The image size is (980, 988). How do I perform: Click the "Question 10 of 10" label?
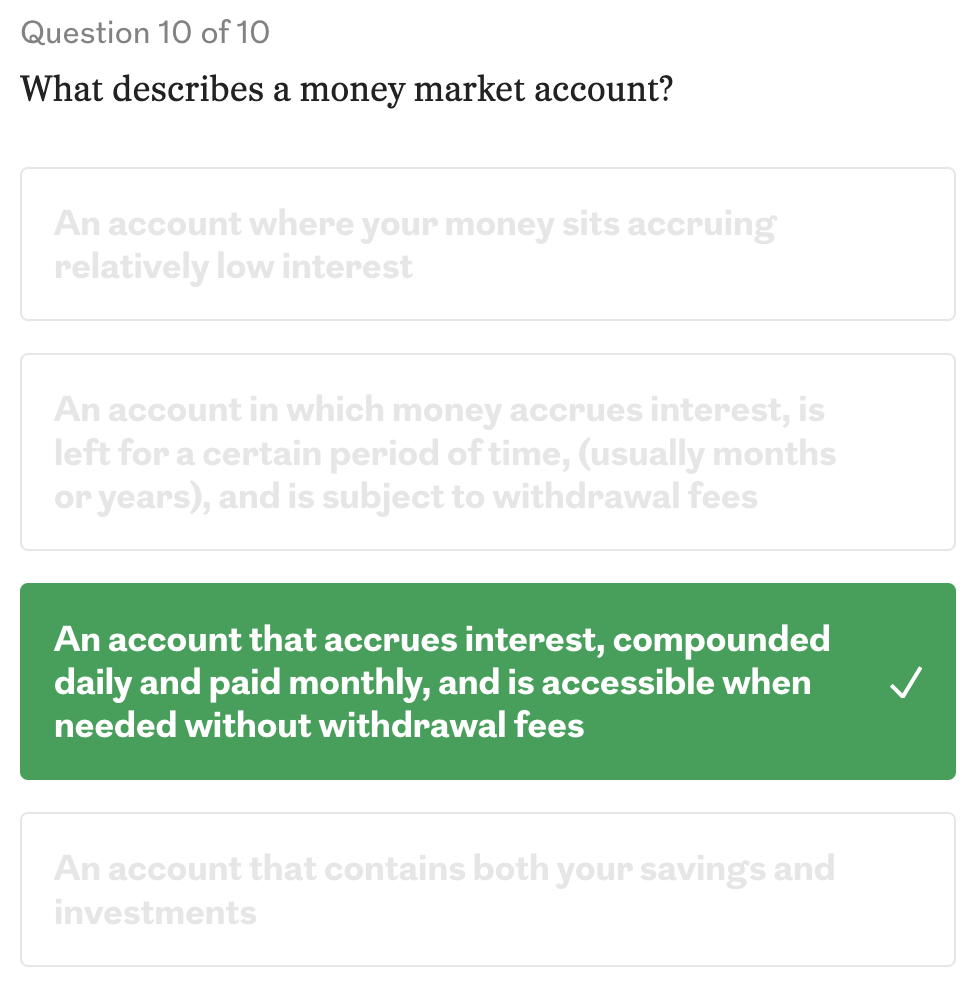point(145,33)
